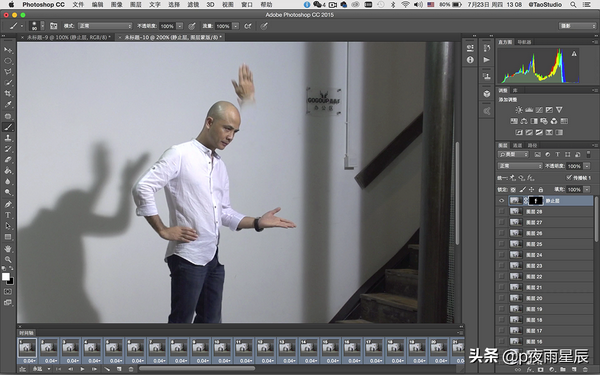Select the Move tool in the toolbox

[x=8, y=50]
